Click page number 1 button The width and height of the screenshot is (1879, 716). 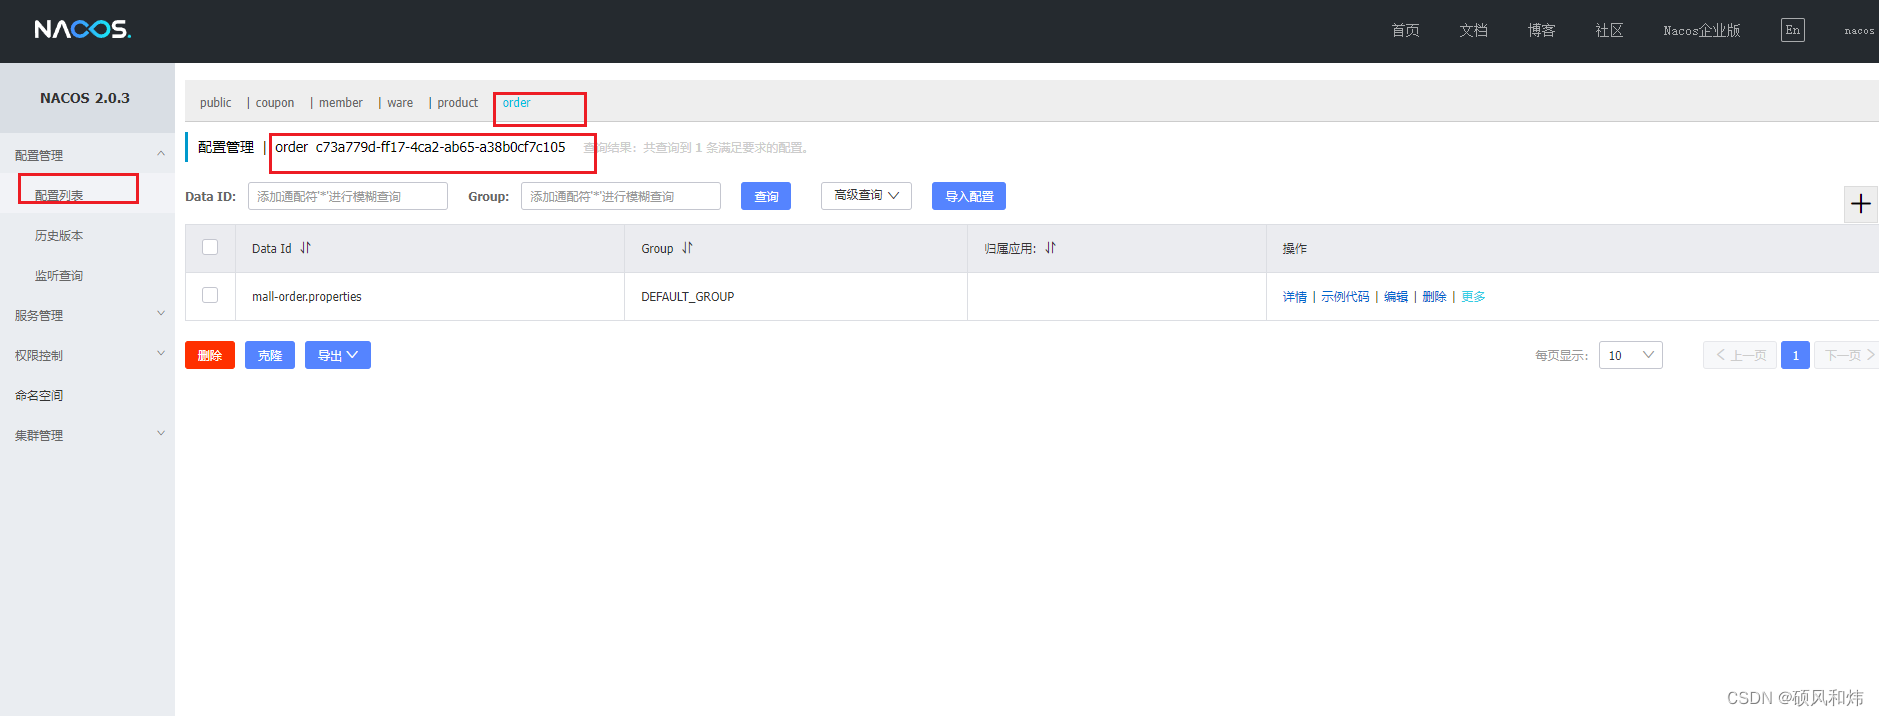pos(1795,355)
